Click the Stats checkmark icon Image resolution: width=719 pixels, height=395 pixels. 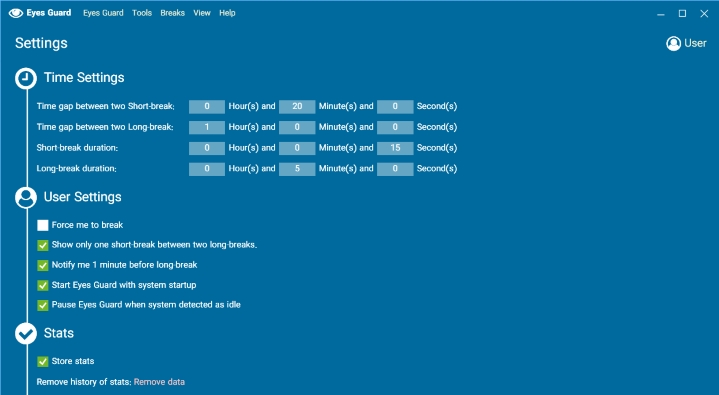pos(26,334)
